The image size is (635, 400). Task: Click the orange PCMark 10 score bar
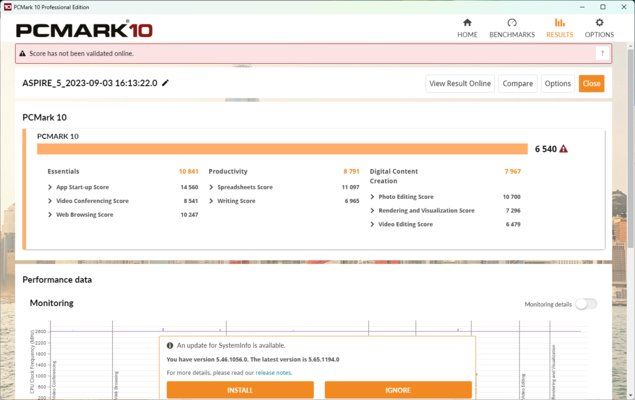[282, 149]
